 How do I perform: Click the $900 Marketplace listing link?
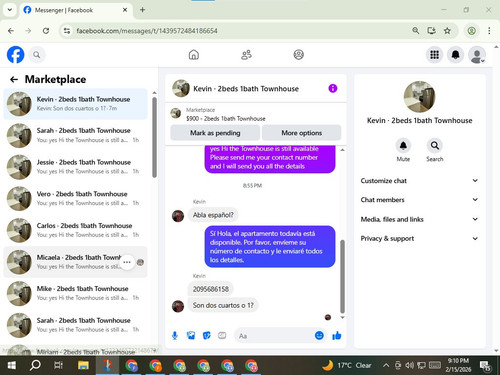[x=226, y=119]
